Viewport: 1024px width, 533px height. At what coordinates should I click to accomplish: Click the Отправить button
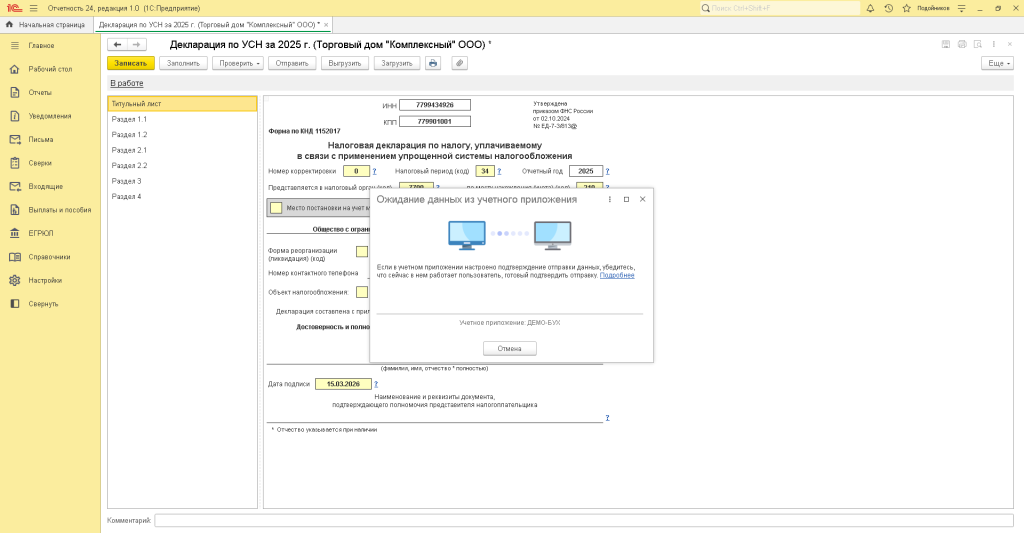pos(292,63)
